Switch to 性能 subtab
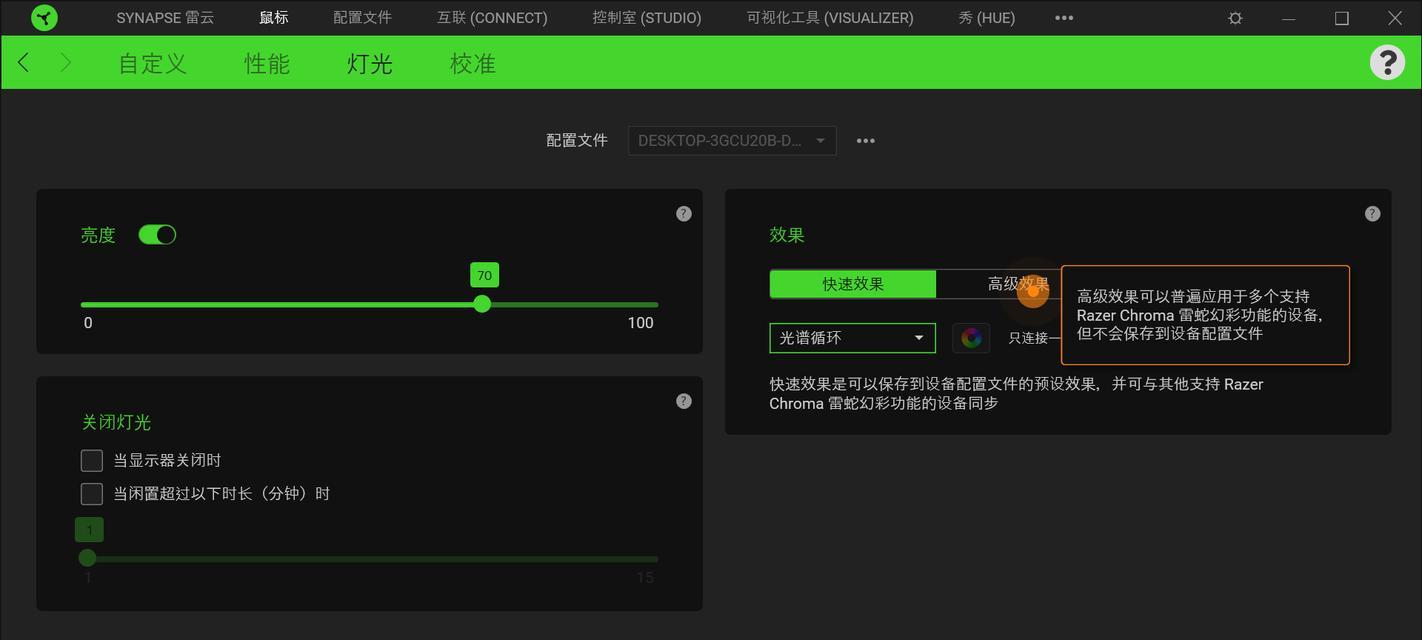The image size is (1422, 640). click(267, 64)
